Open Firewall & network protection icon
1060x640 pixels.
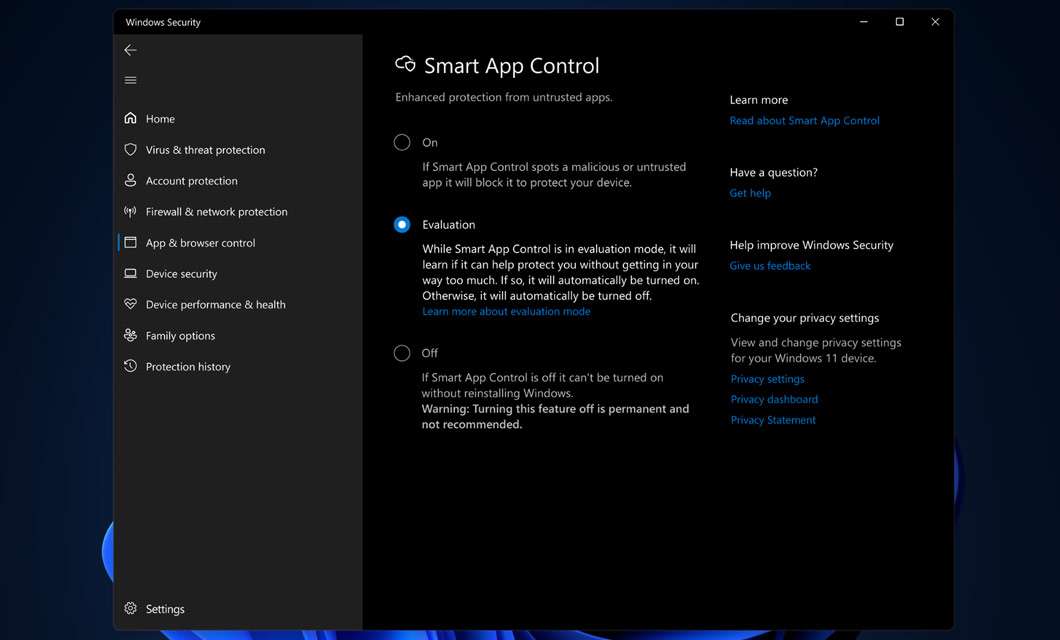pos(131,211)
